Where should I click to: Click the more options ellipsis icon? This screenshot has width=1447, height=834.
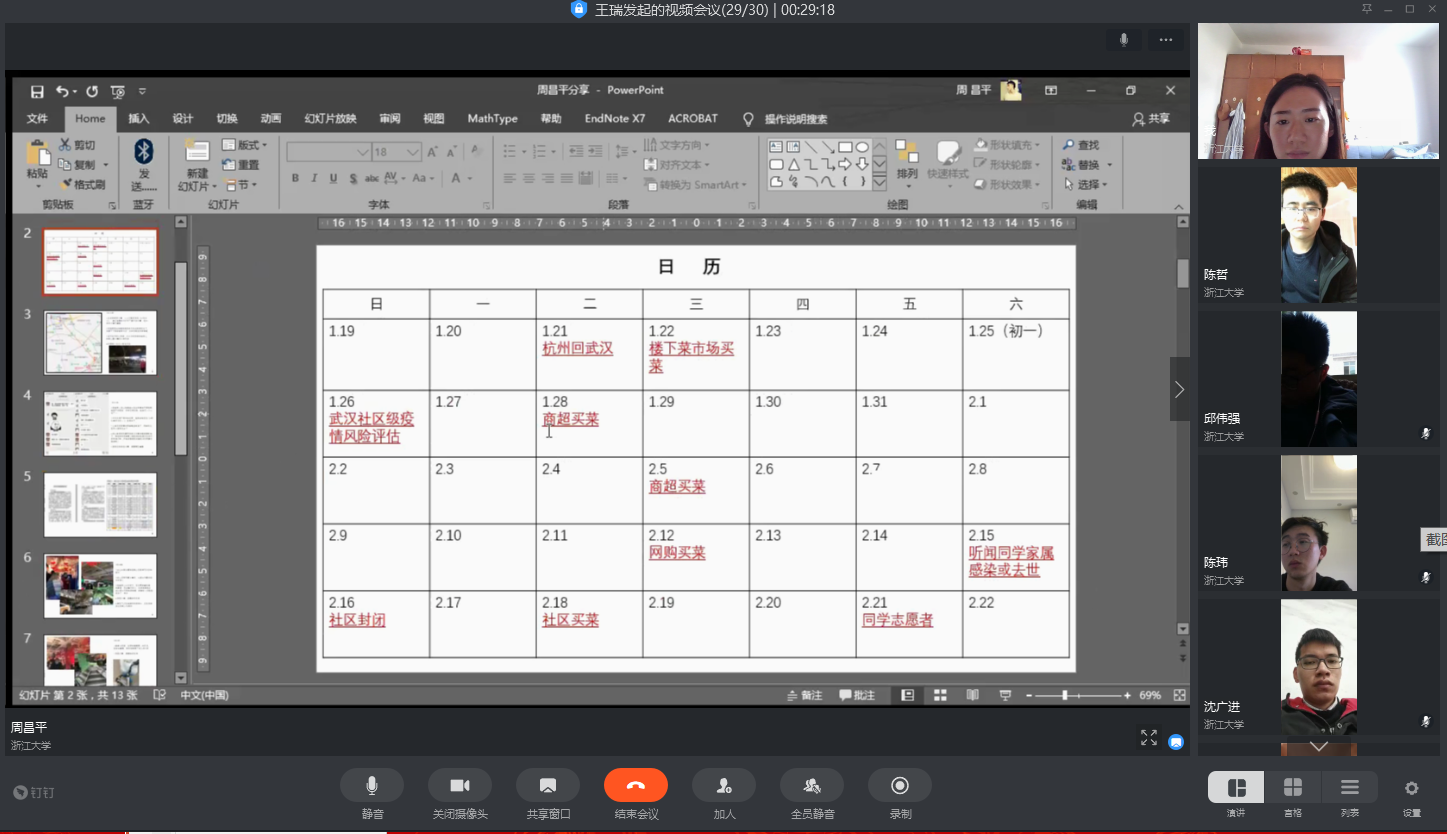1165,40
